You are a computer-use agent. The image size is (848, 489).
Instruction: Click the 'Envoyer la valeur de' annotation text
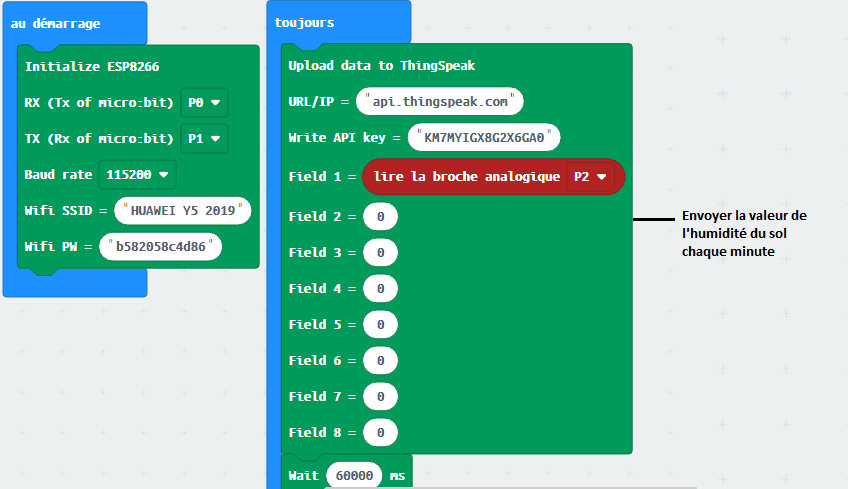[x=744, y=216]
